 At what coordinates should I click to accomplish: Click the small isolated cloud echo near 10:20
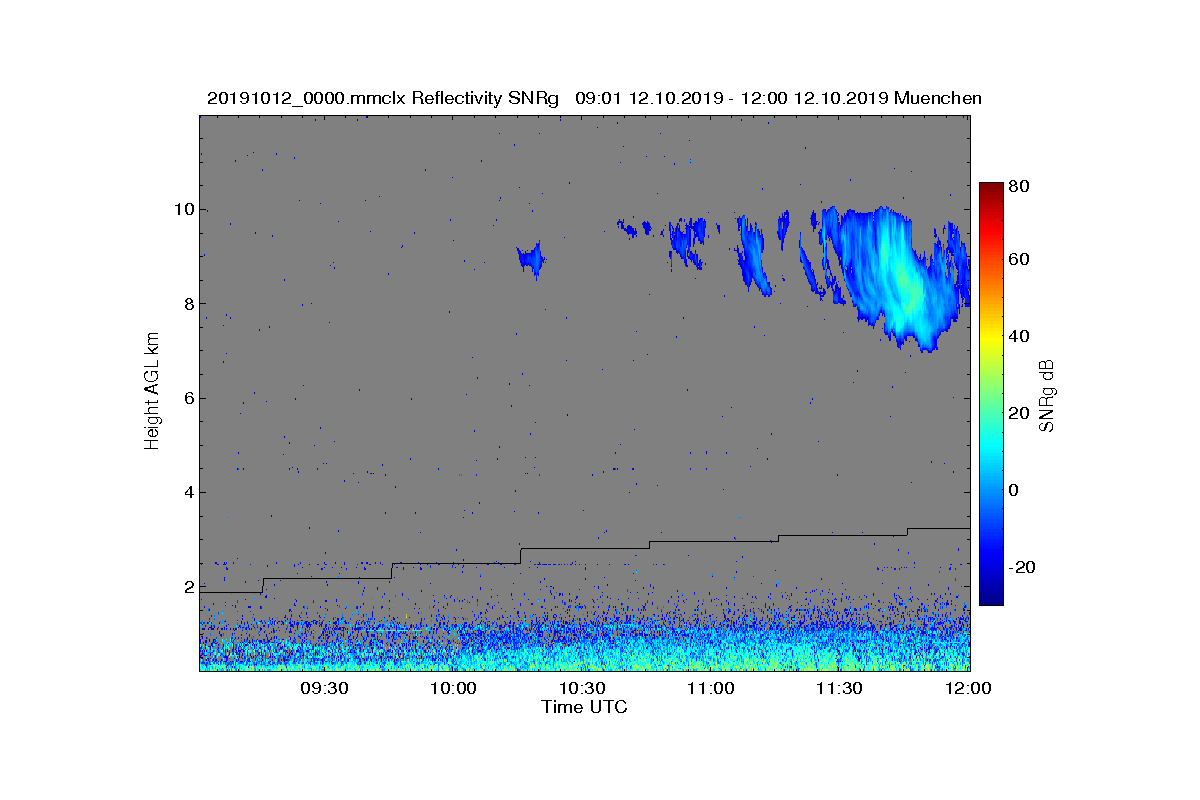tap(530, 260)
